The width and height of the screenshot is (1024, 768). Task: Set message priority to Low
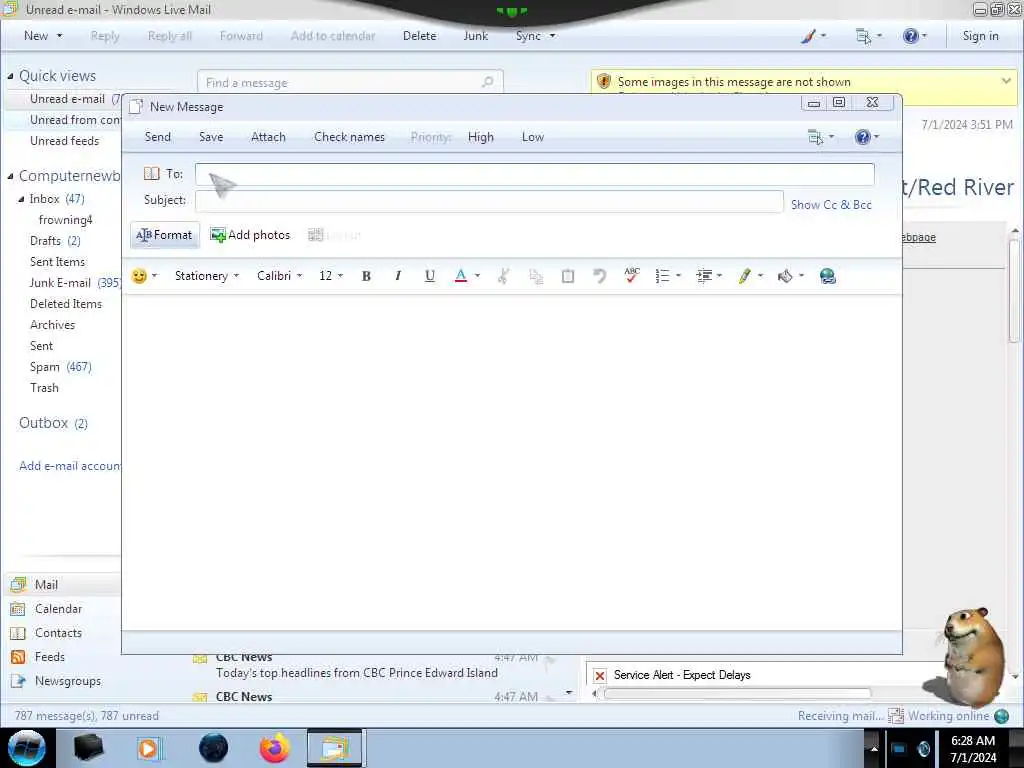coord(533,137)
